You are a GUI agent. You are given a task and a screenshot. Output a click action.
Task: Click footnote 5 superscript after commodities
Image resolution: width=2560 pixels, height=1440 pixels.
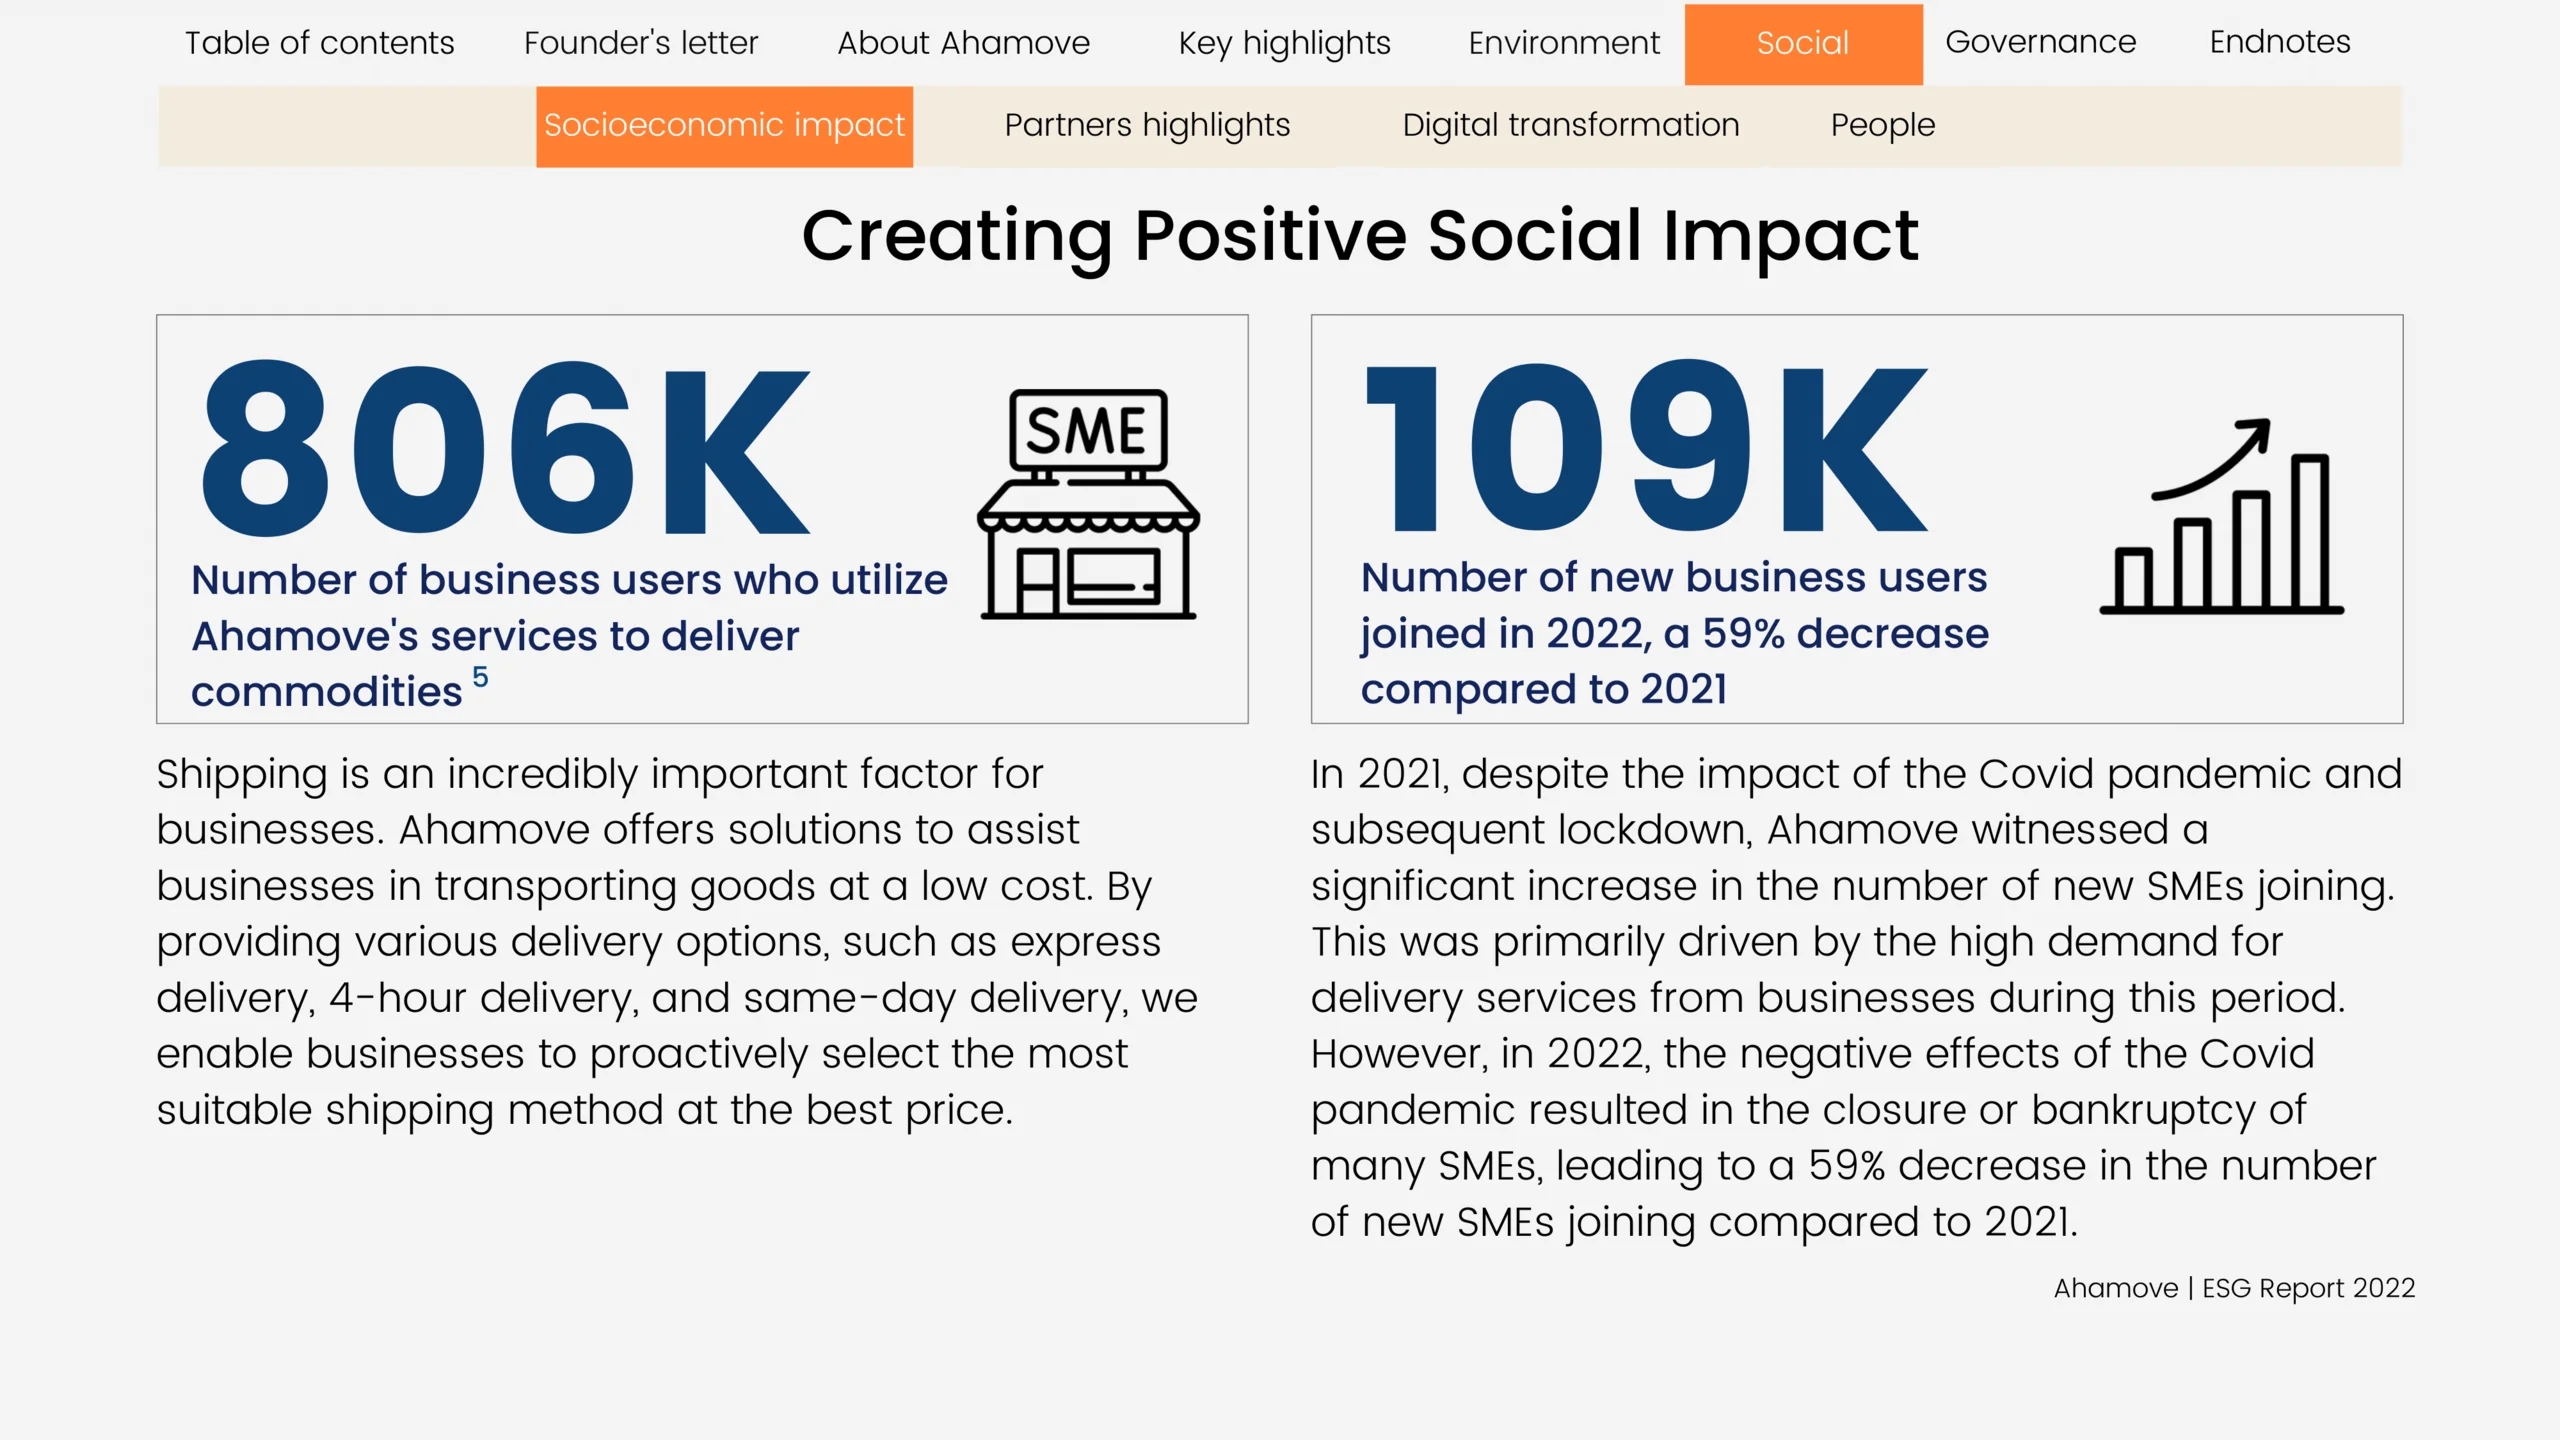coord(480,677)
